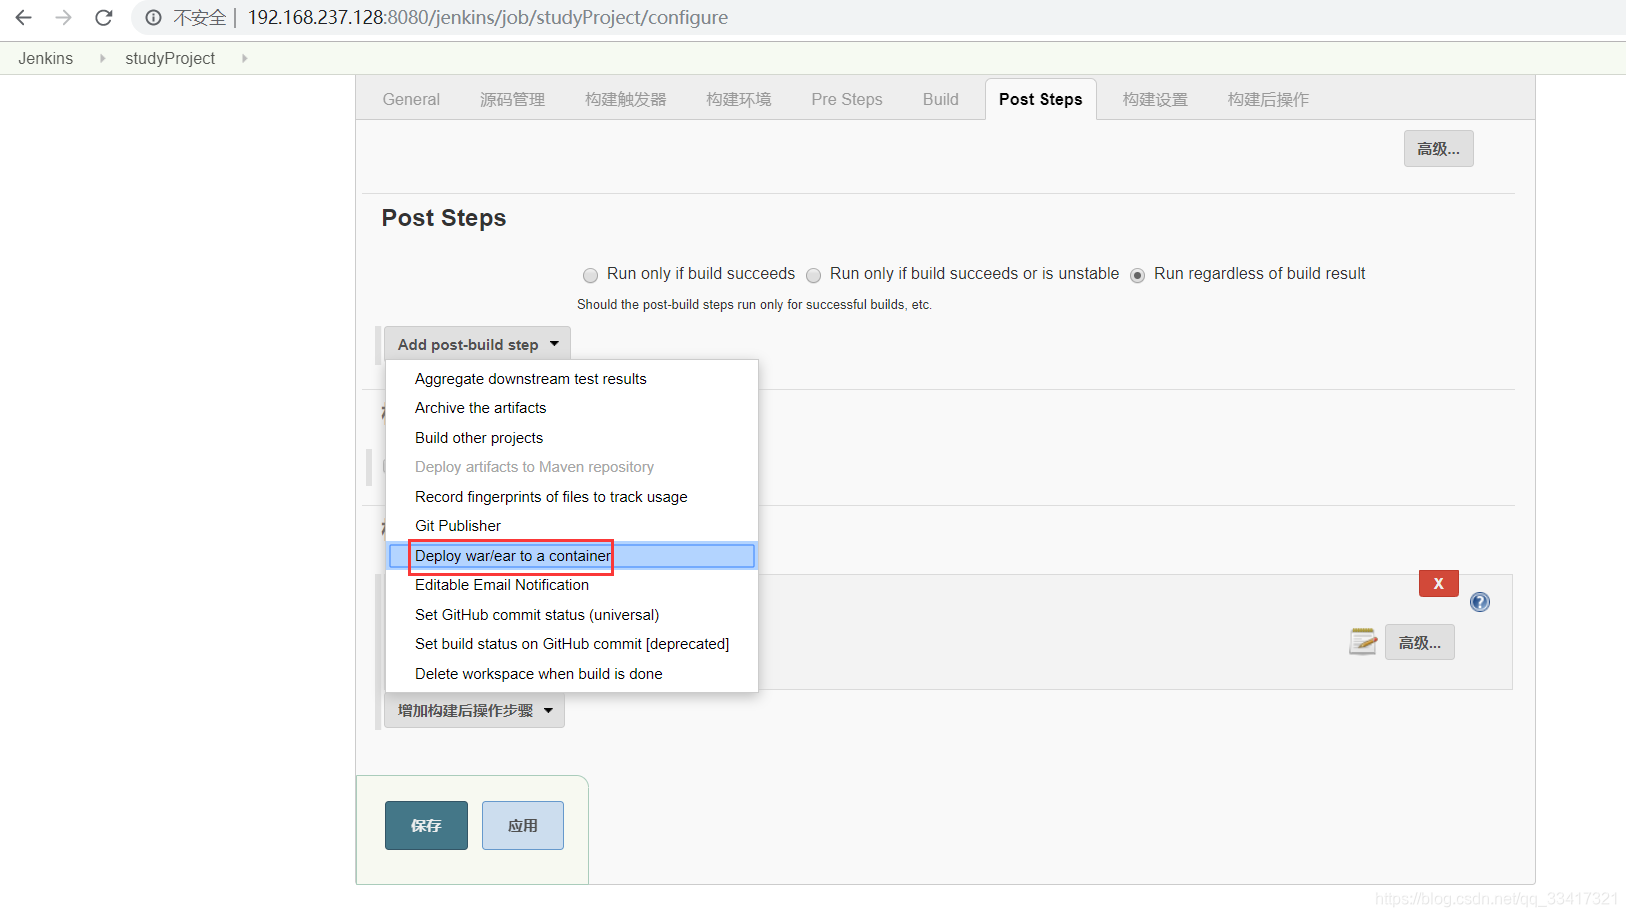Choose Set GitHub commit status (universal)
Viewport: 1626px width, 917px height.
572,615
